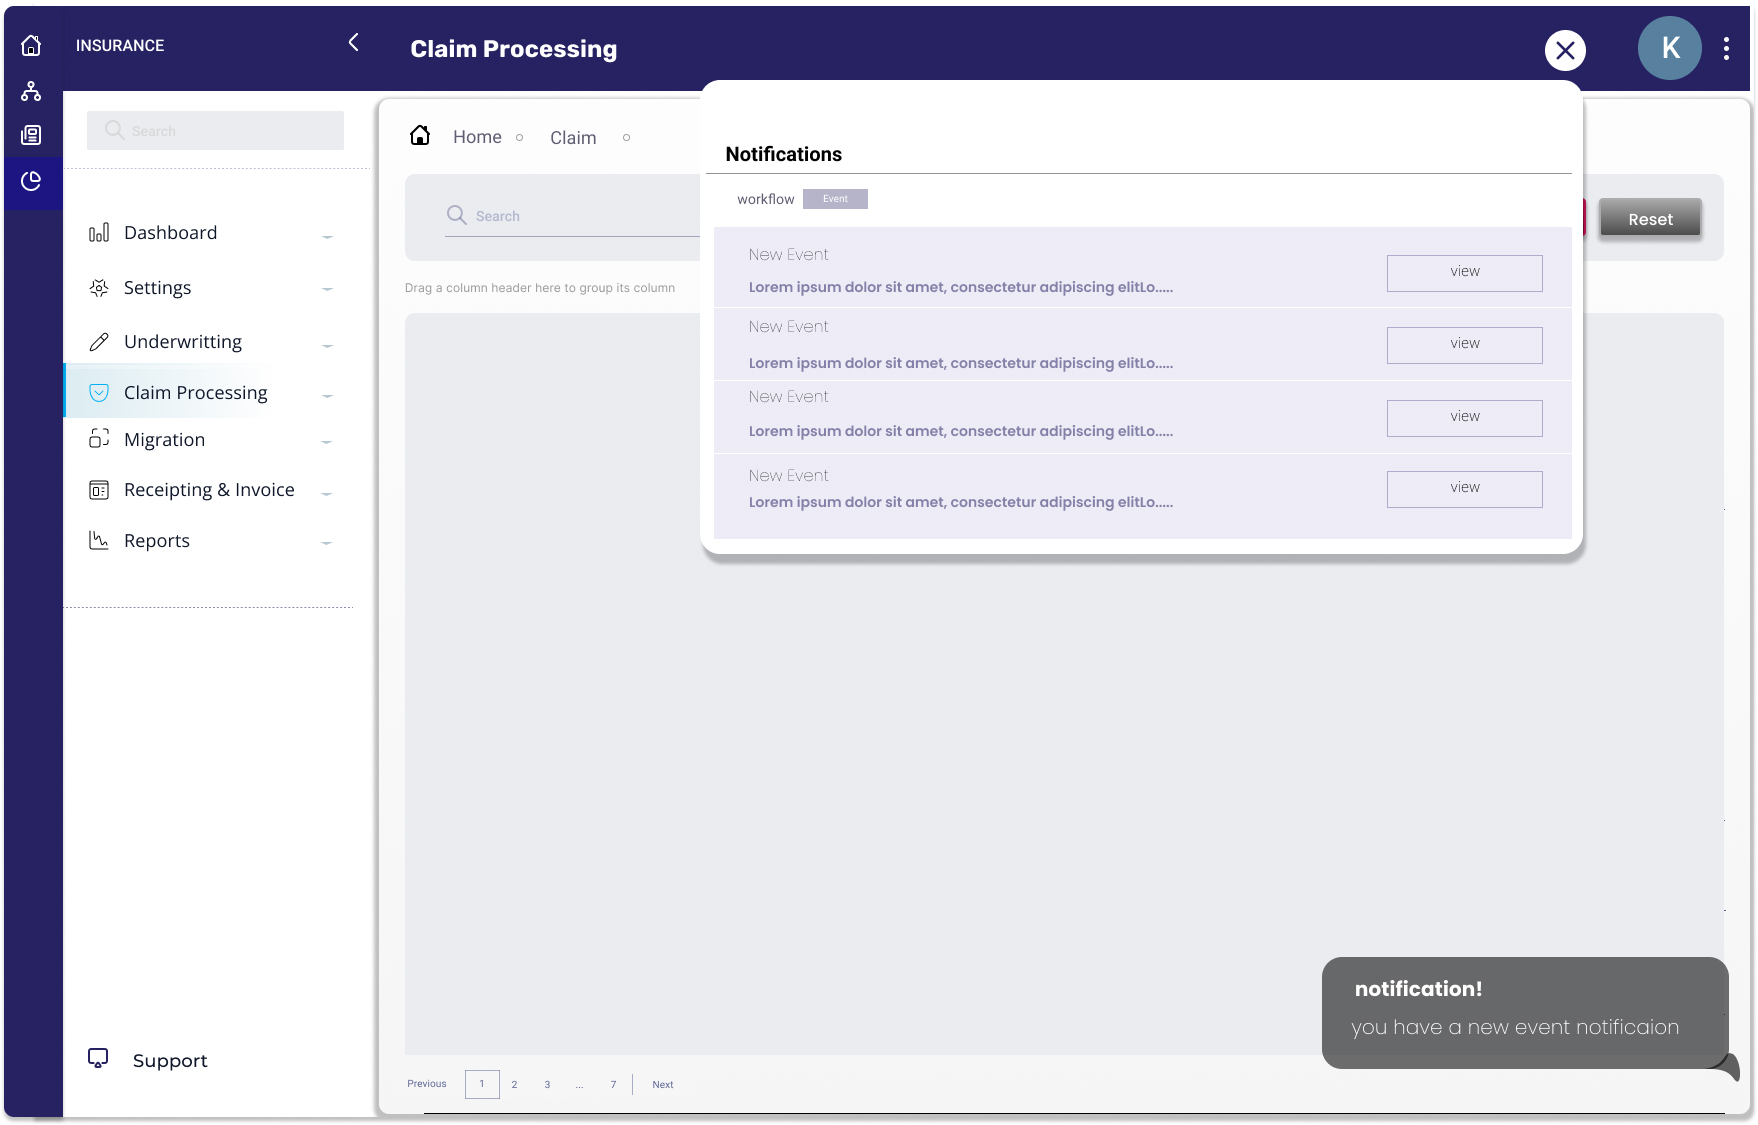Click the sidebar Search field
The width and height of the screenshot is (1758, 1125).
click(x=215, y=131)
